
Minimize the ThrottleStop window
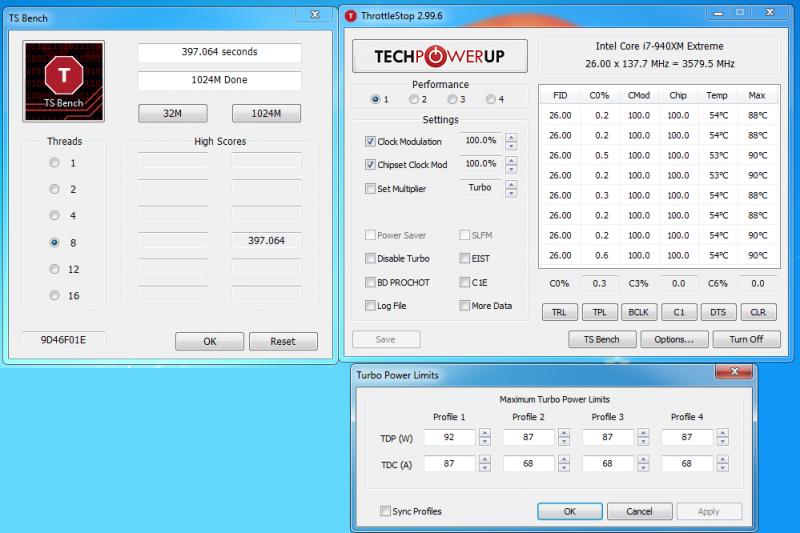(x=718, y=12)
